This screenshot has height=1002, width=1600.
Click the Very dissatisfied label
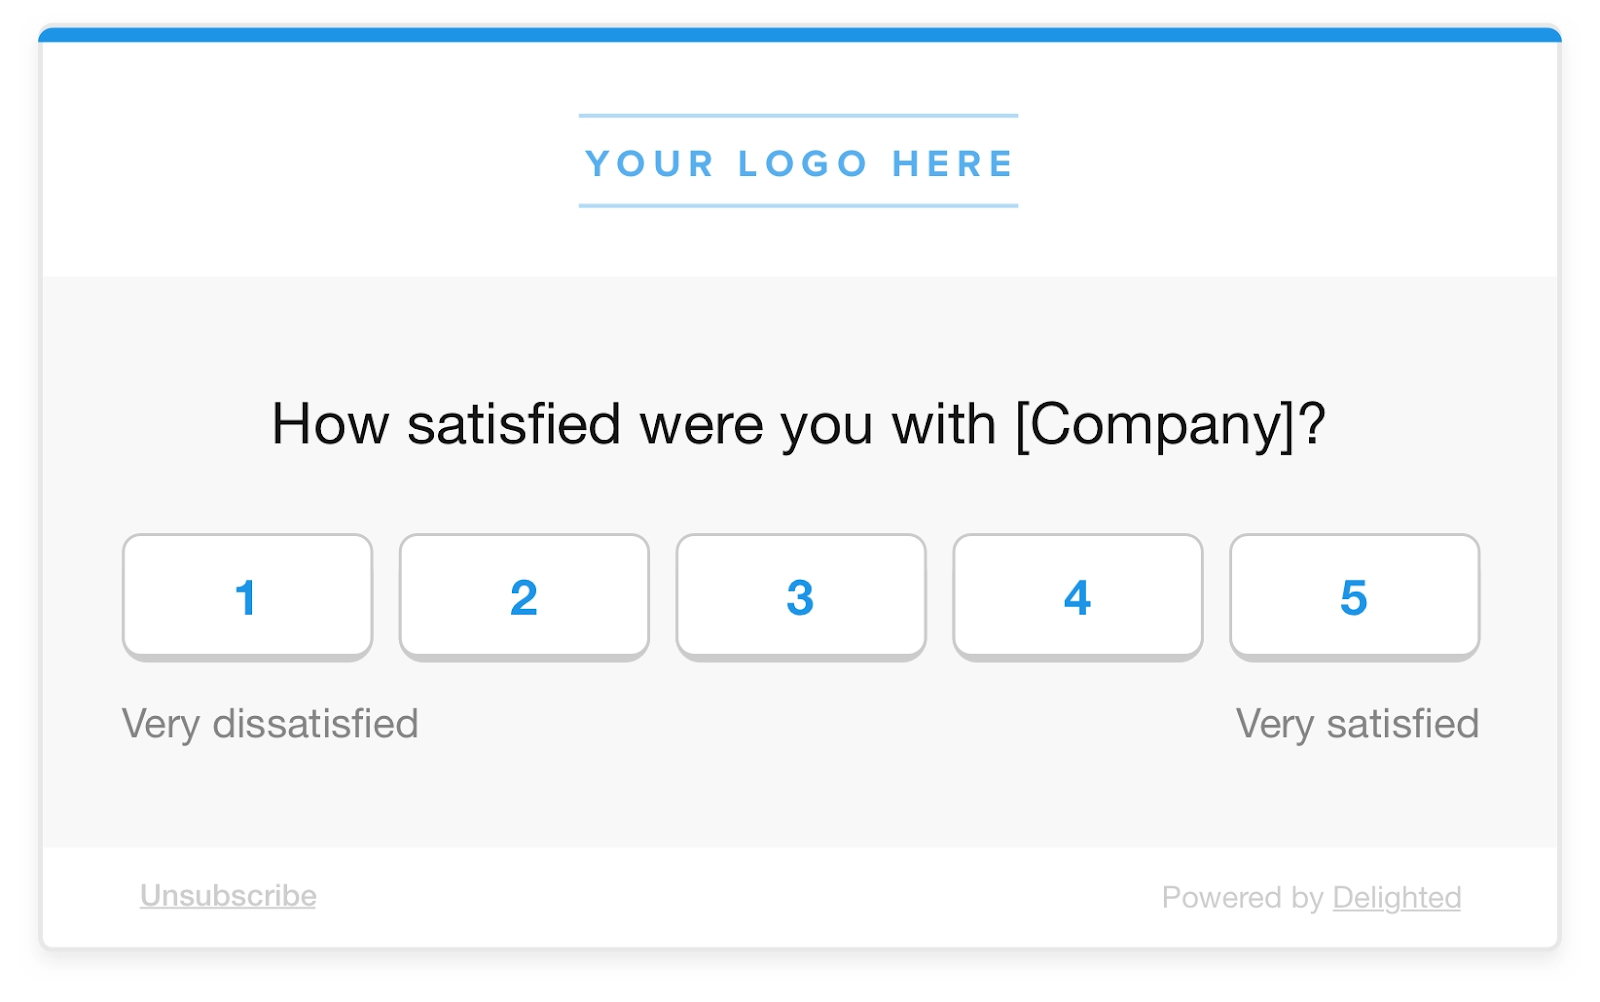click(270, 723)
